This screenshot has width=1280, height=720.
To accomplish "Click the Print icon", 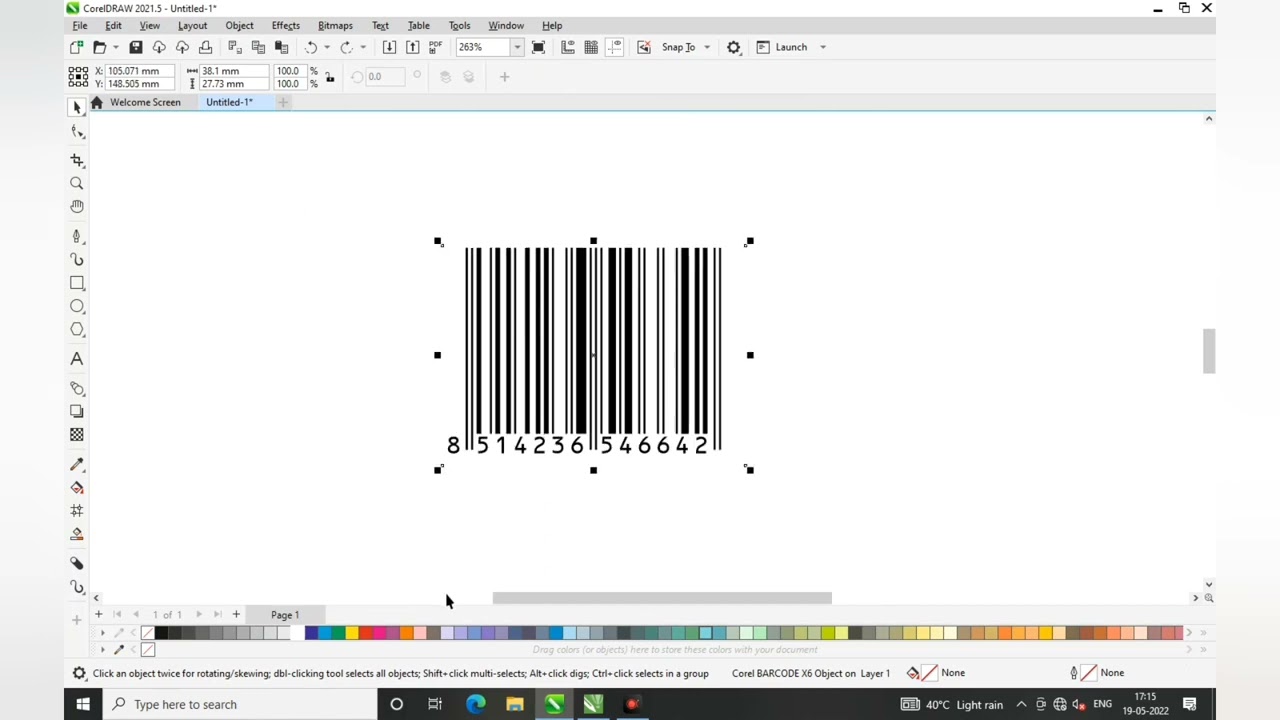I will pos(205,47).
